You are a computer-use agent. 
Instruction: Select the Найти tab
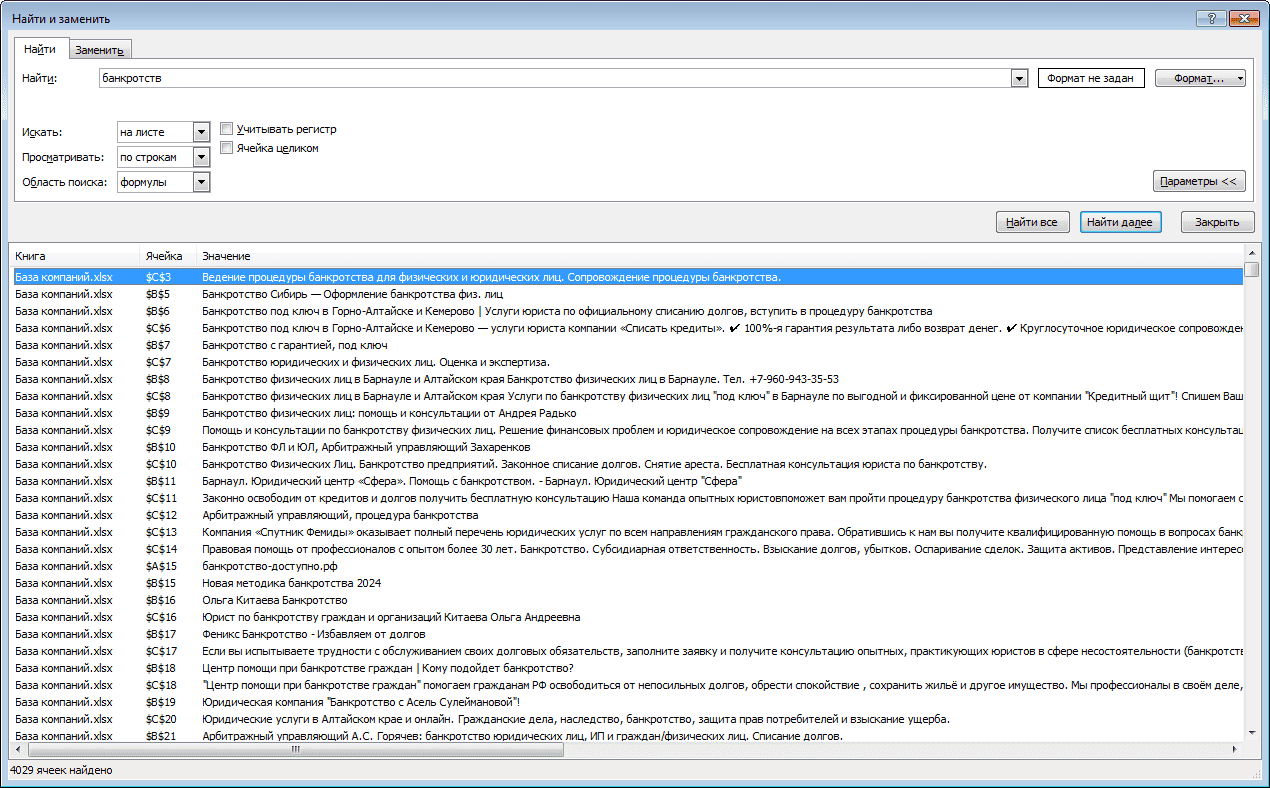(x=40, y=48)
